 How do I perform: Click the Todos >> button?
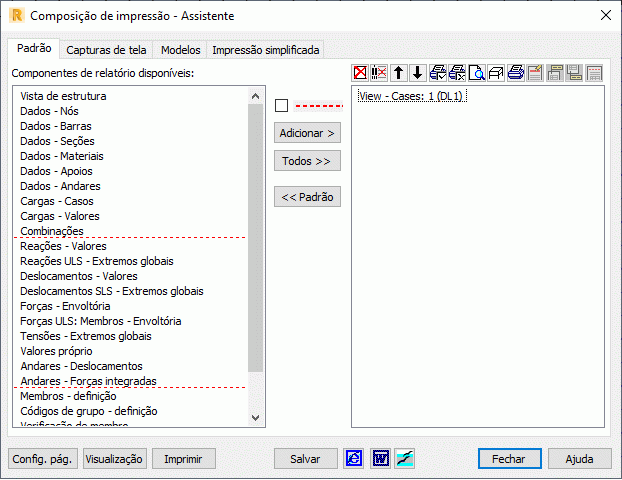pyautogui.click(x=307, y=161)
